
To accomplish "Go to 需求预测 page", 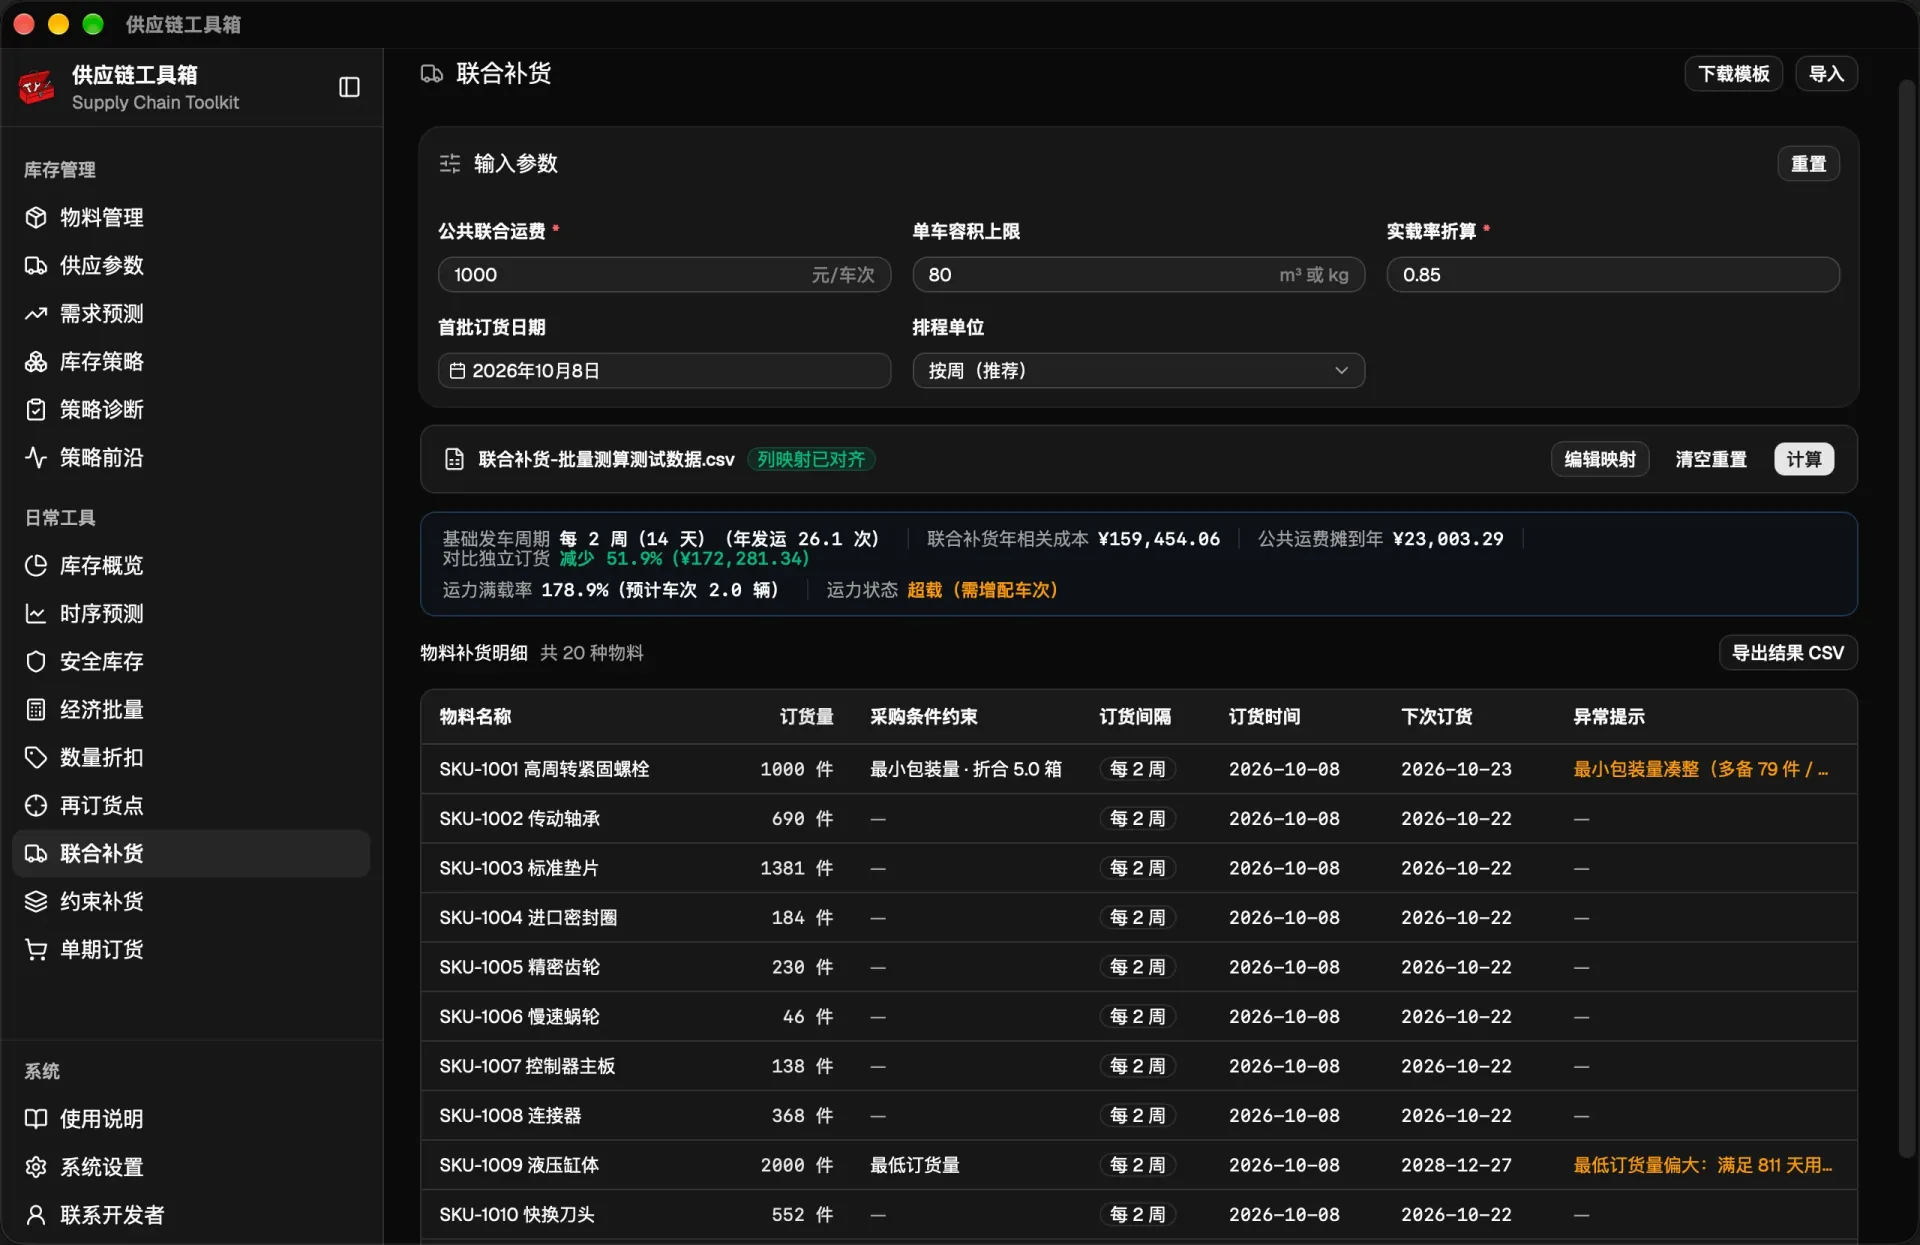I will (191, 313).
